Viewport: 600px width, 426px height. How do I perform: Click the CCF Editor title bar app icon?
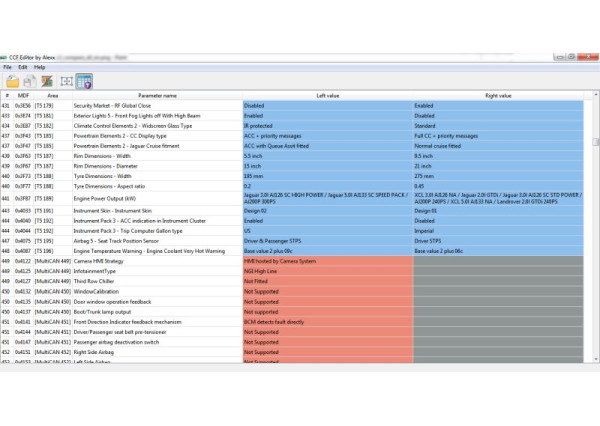7,57
